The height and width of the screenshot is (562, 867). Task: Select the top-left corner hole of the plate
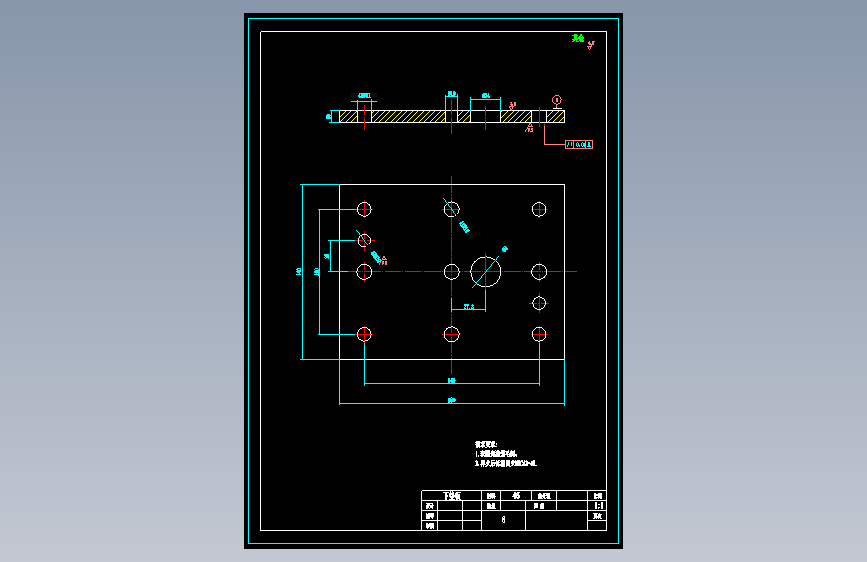364,209
